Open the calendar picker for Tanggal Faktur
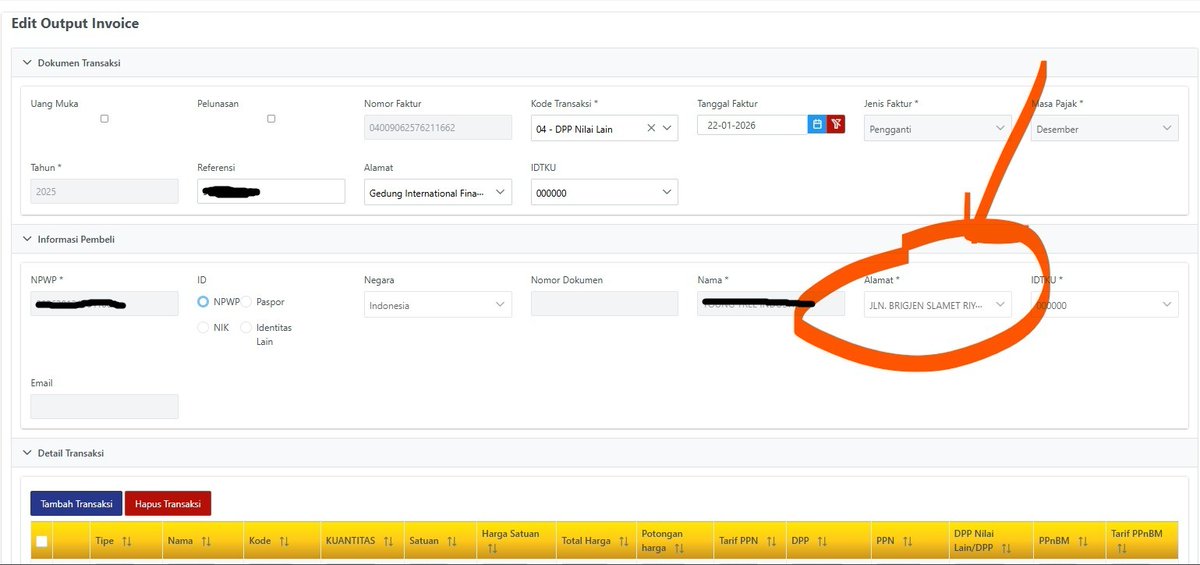Screen dimensions: 1200x565 (817, 125)
